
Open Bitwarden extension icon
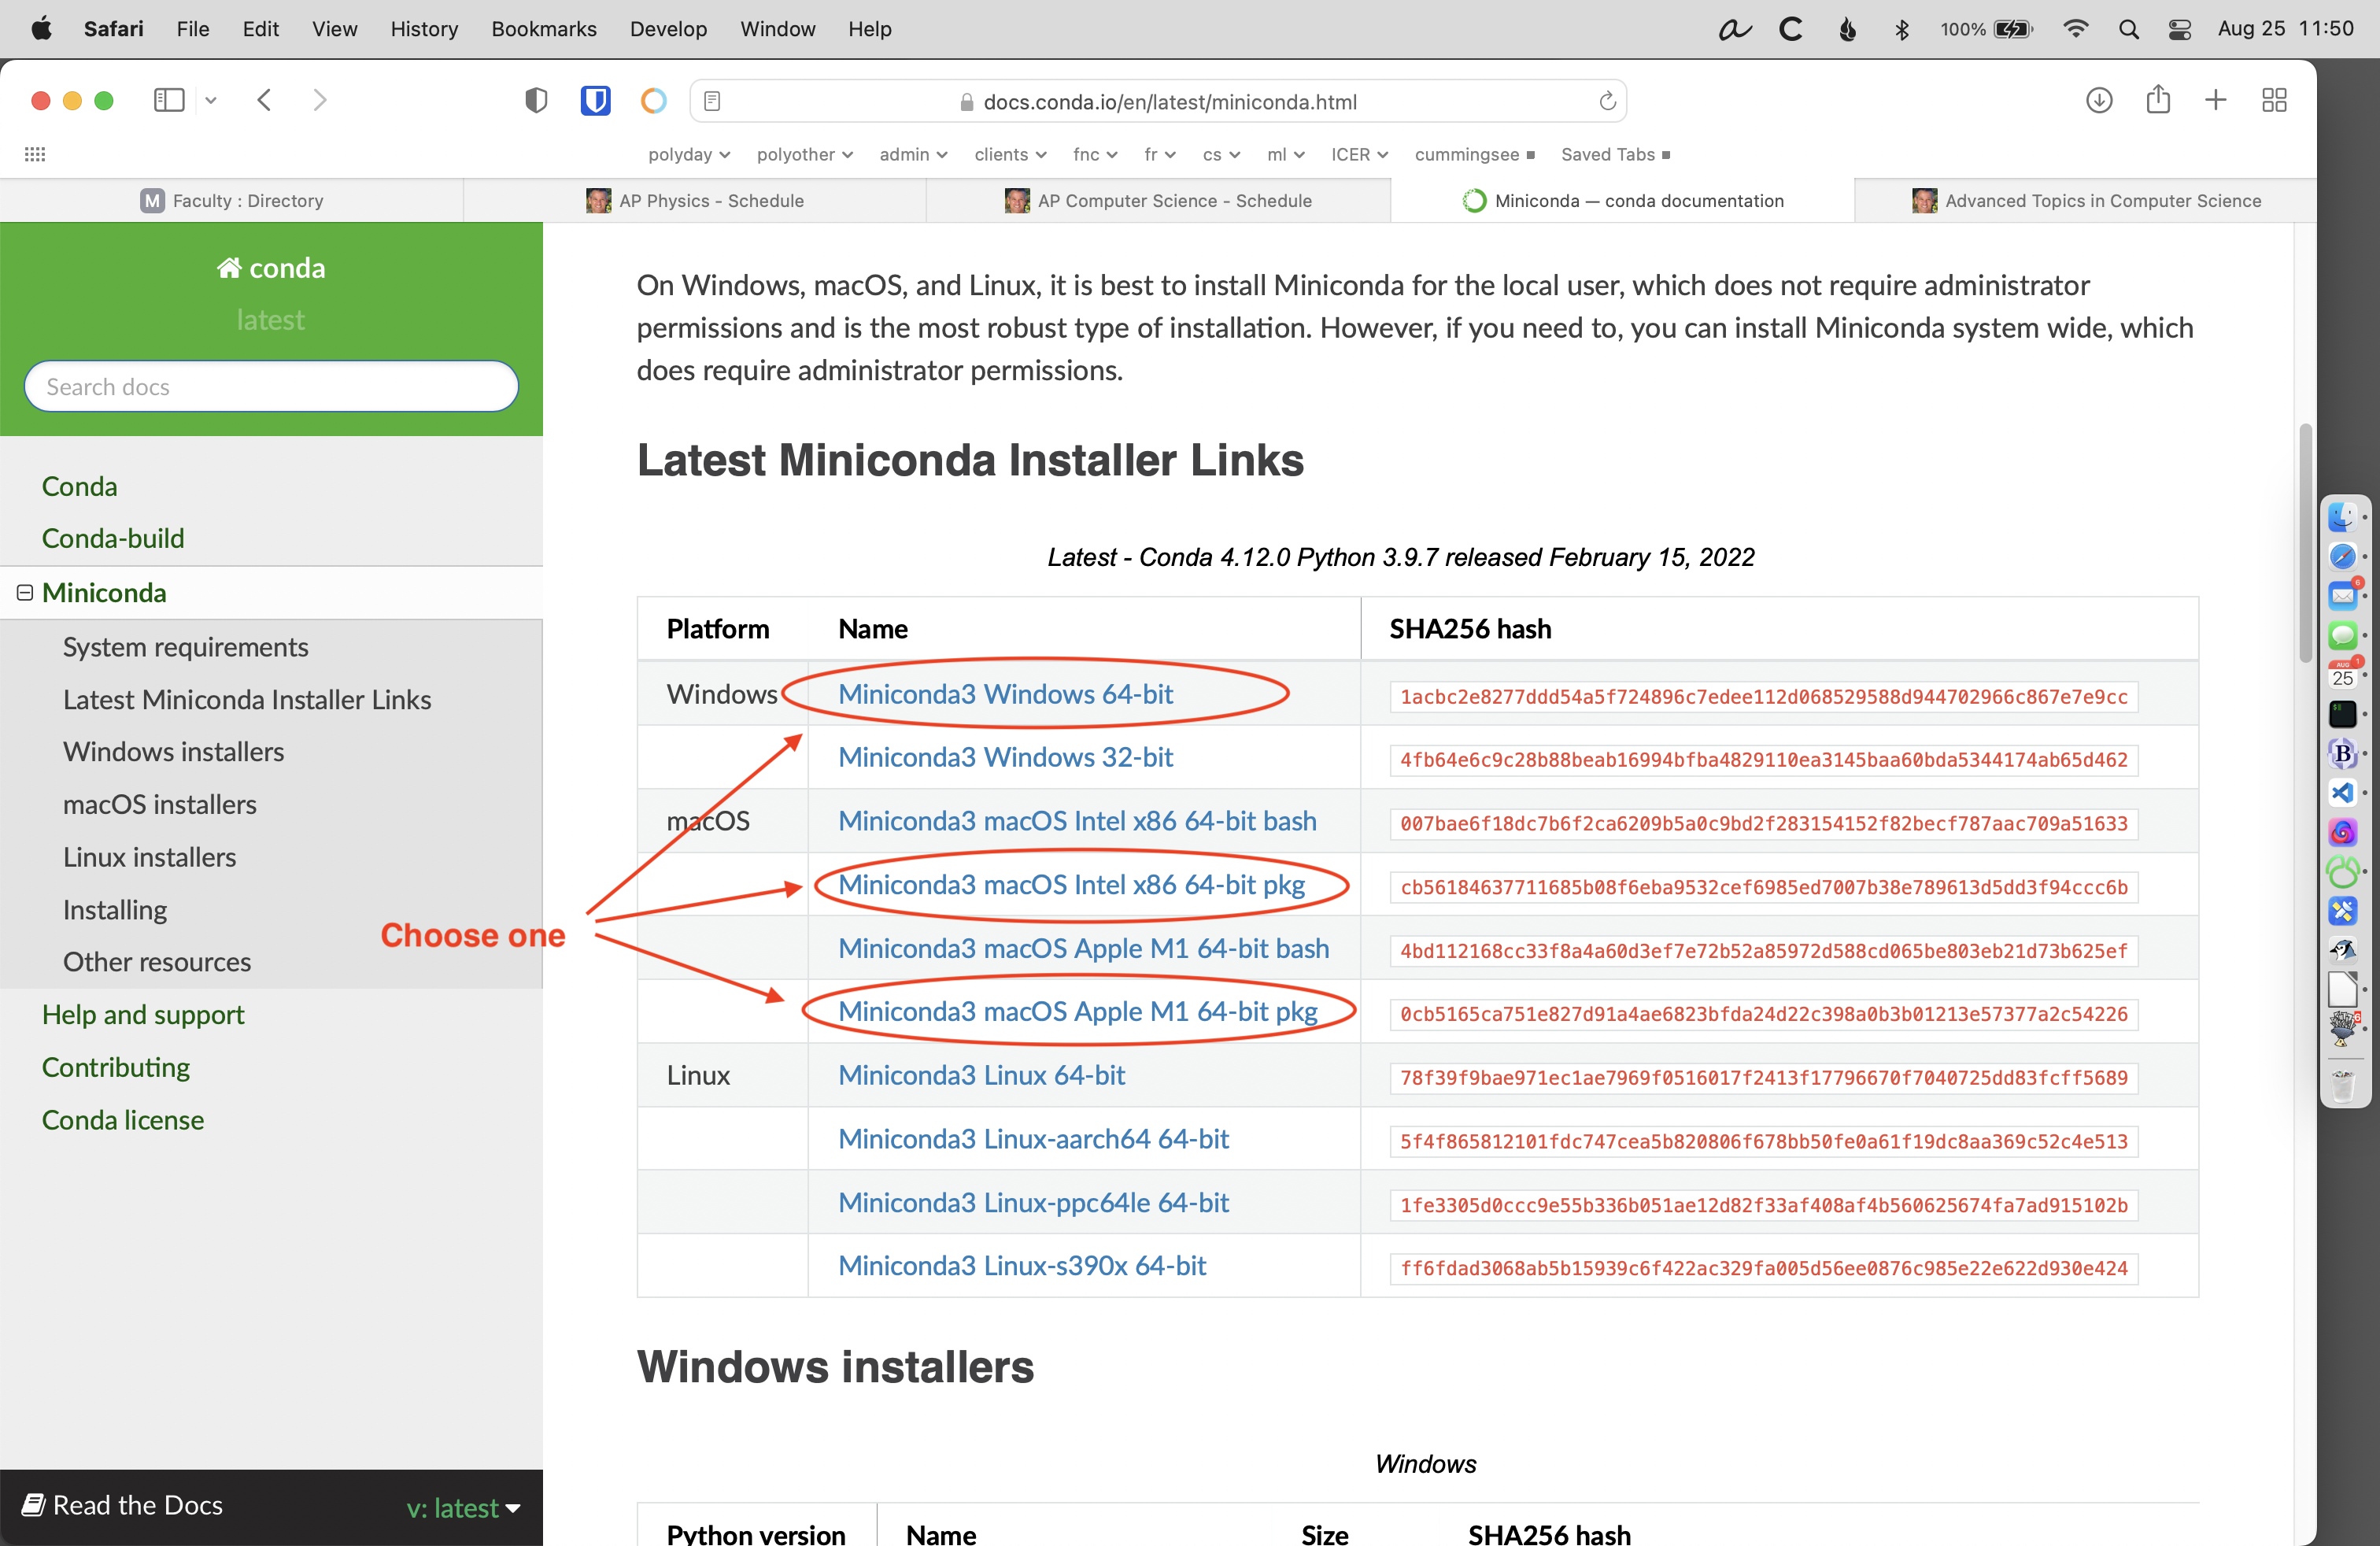point(595,100)
